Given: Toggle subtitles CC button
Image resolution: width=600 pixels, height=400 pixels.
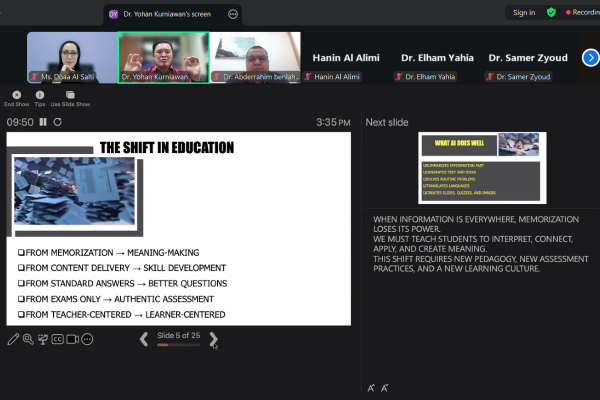Looking at the screenshot, I should pos(57,339).
